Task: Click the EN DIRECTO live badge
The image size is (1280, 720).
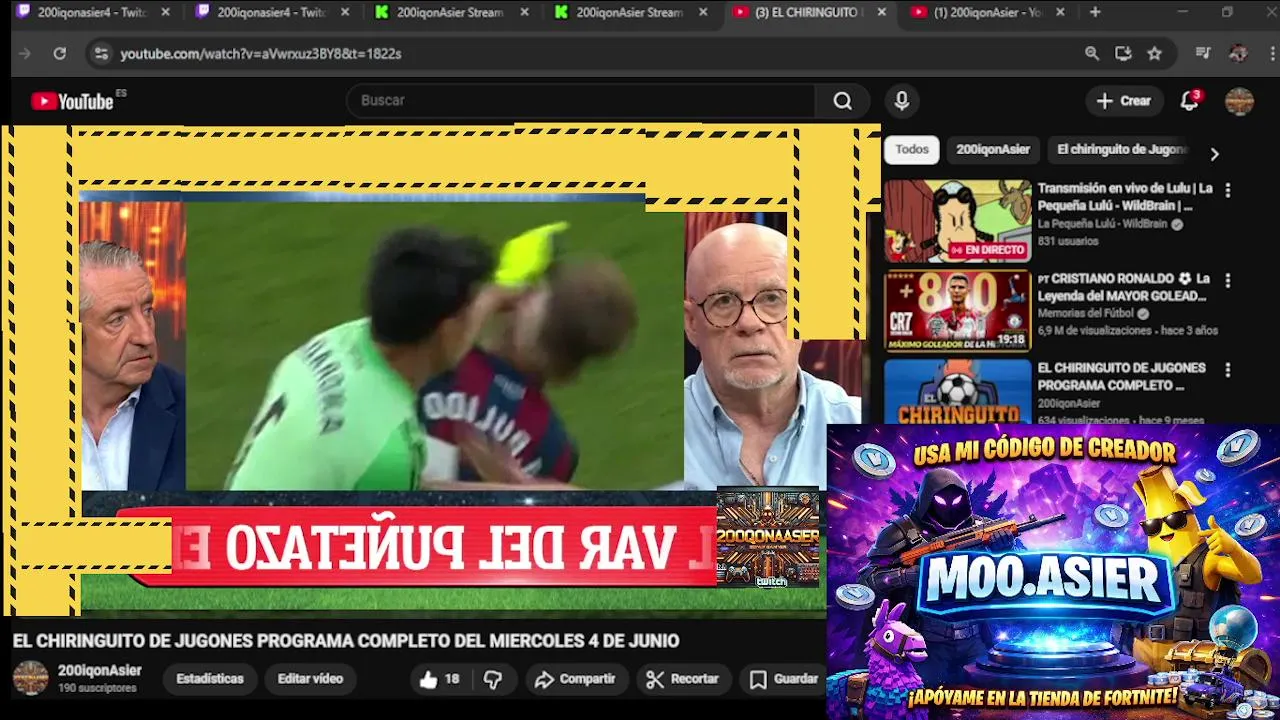Action: click(988, 250)
